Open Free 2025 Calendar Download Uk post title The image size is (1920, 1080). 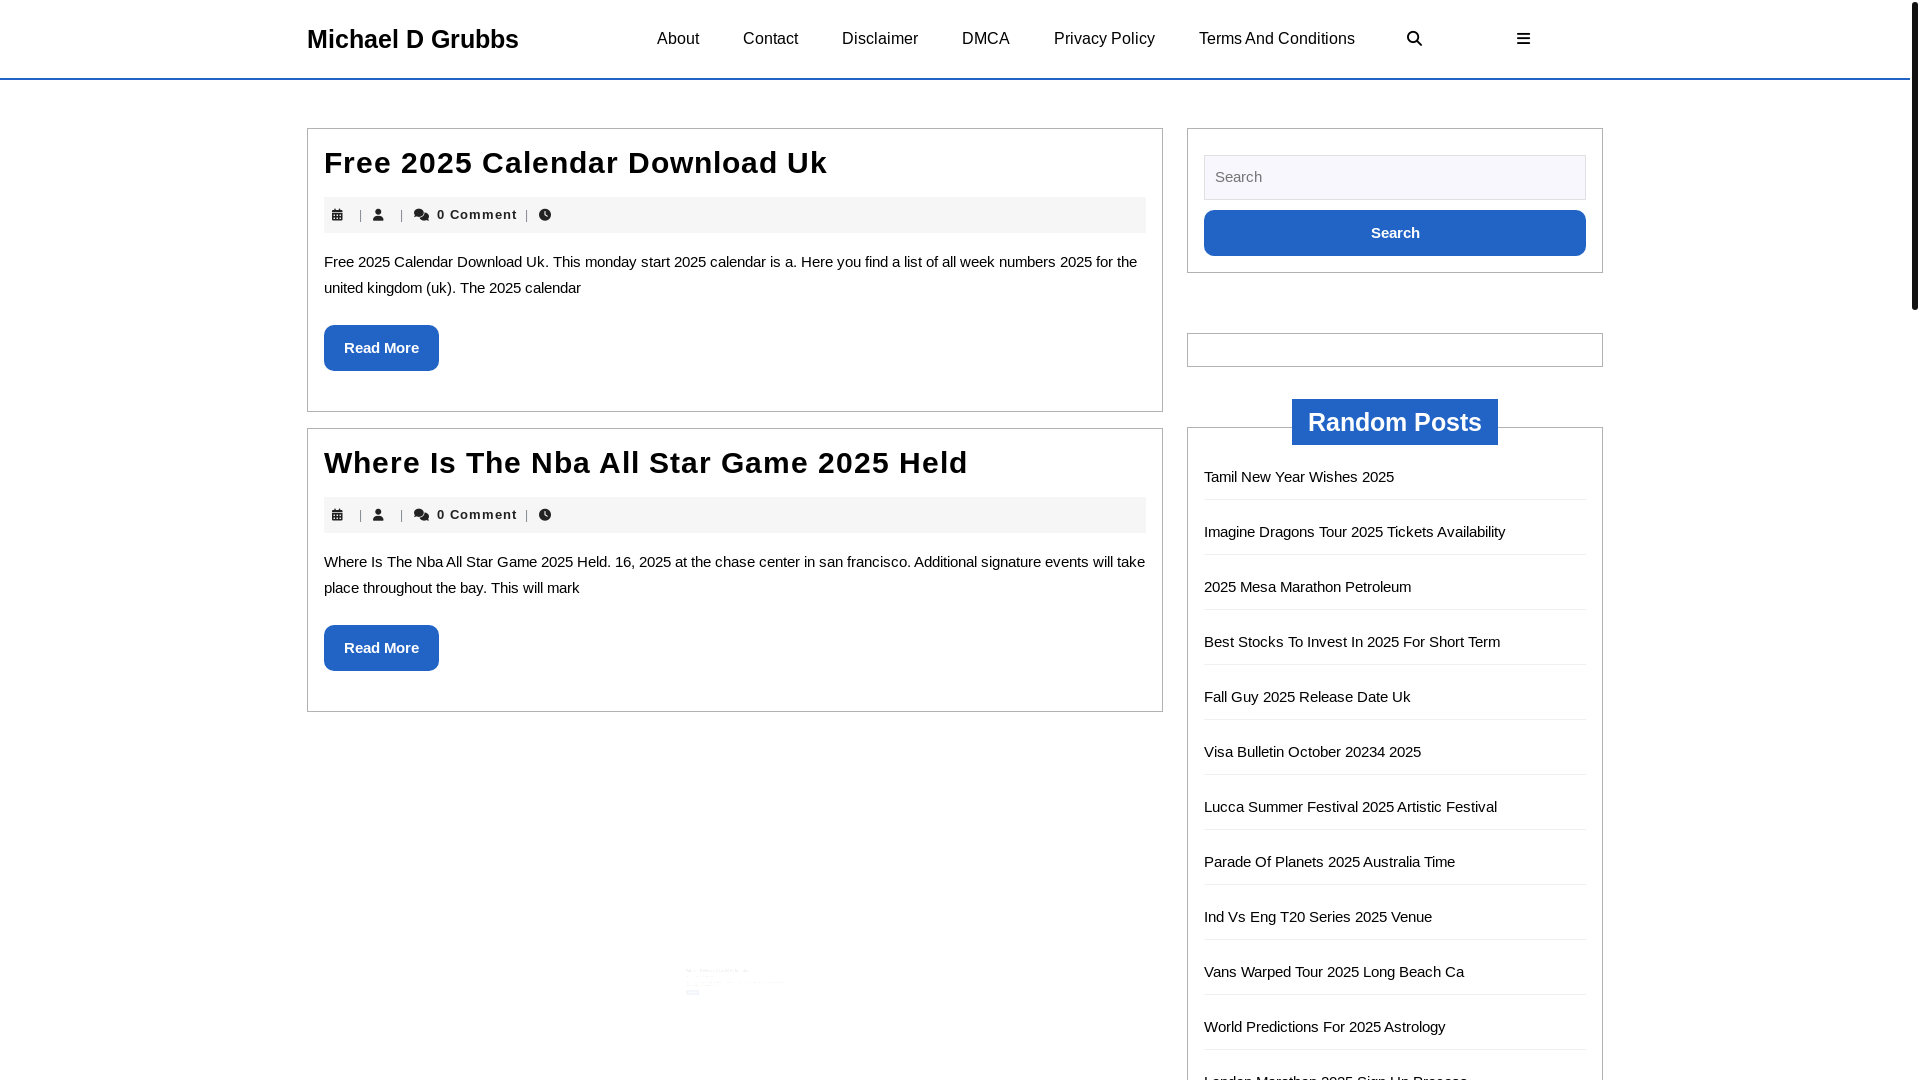click(x=575, y=162)
